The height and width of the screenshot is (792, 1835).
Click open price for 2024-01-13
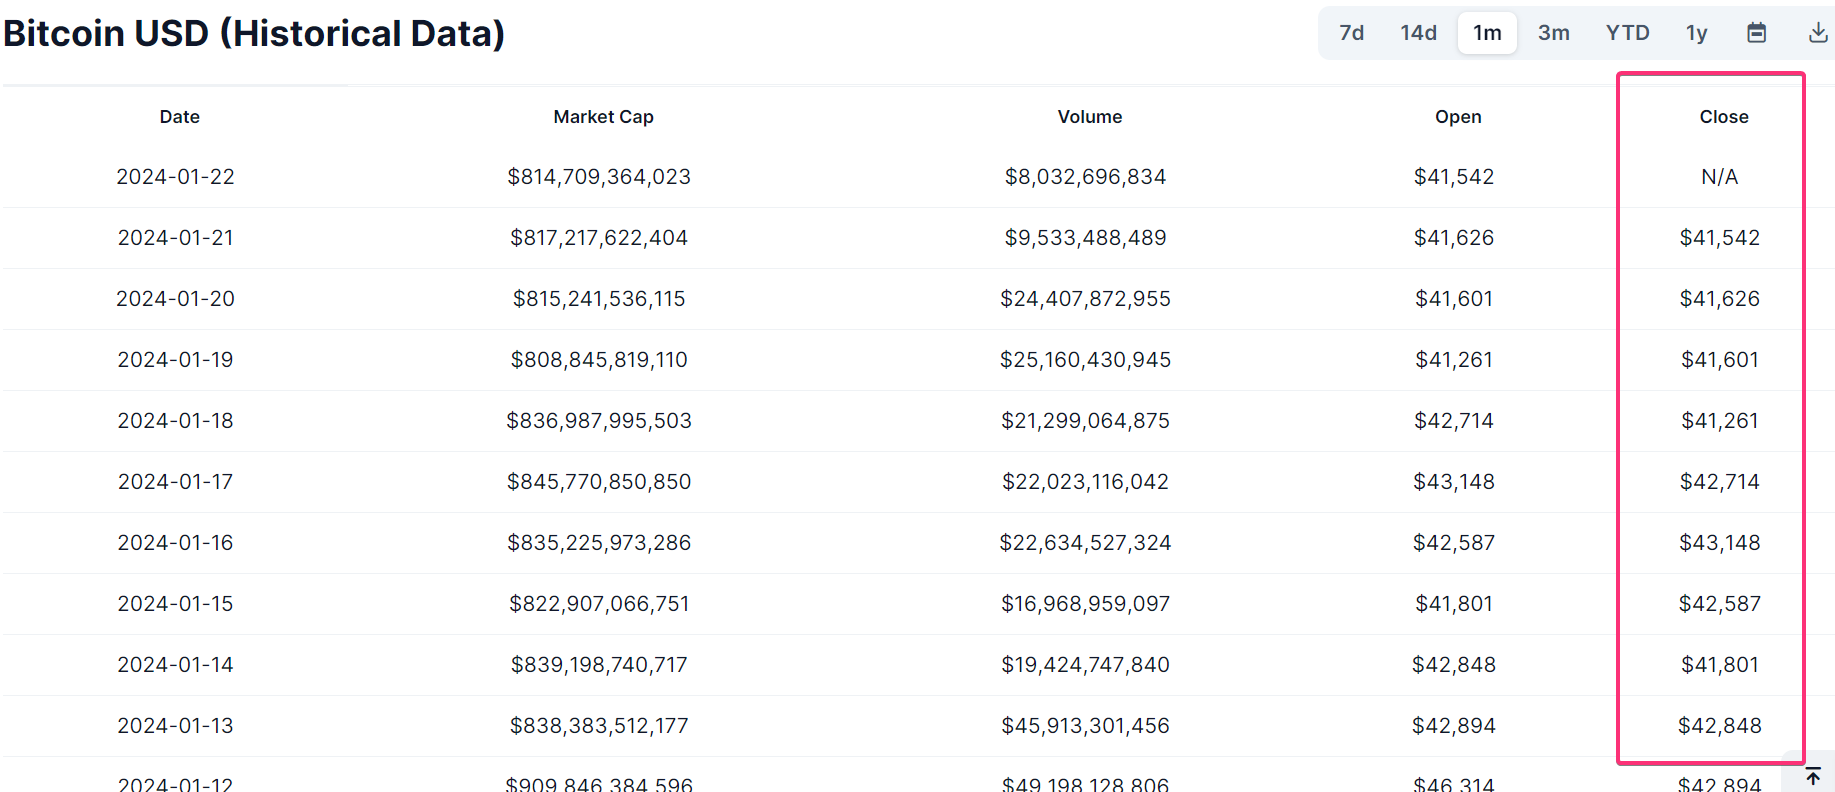click(1454, 726)
